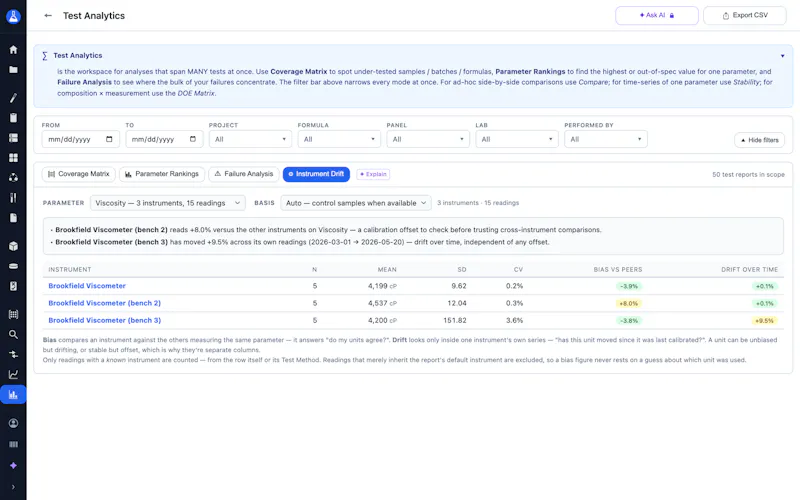Open the compare arrows sidebar icon
This screenshot has width=800, height=500.
[x=13, y=354]
